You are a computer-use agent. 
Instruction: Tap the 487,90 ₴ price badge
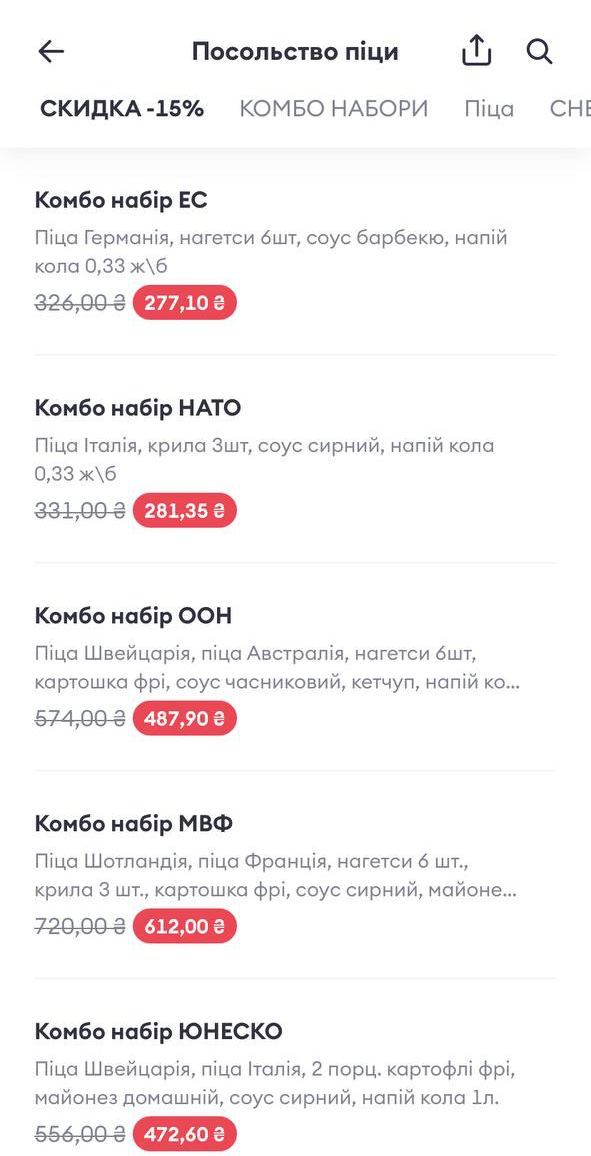[x=184, y=719]
